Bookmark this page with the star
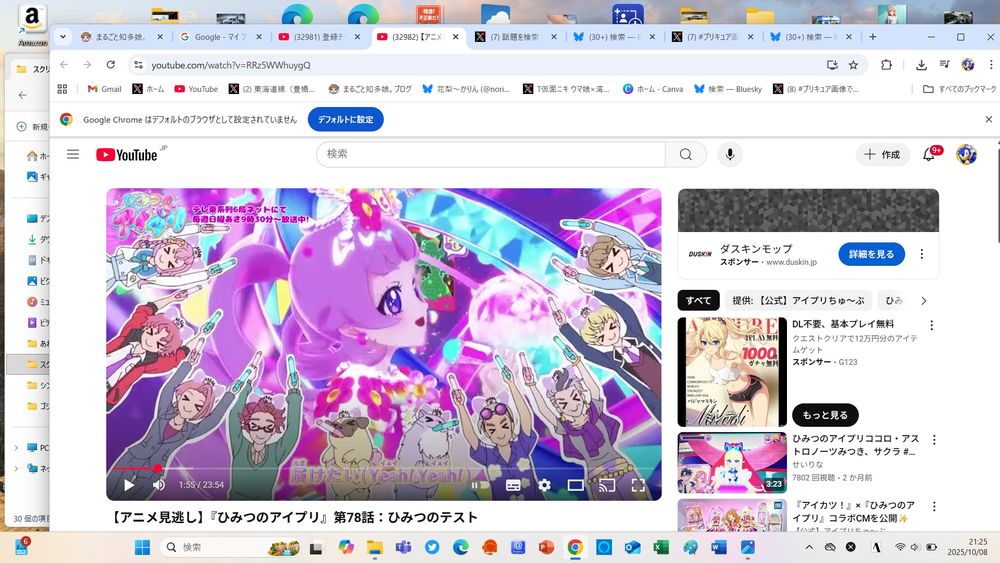Screen dimensions: 1000x563 853,65
